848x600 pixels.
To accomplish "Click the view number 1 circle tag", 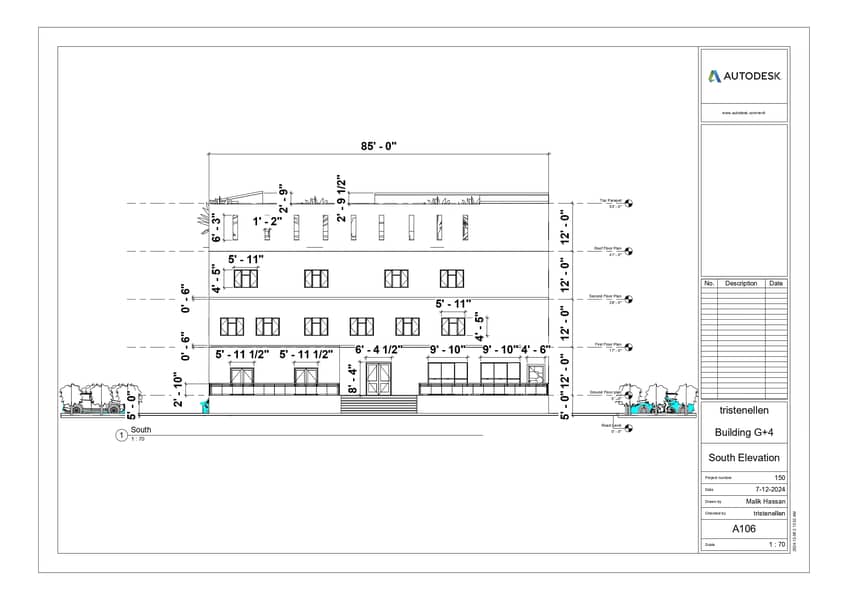I will (121, 435).
